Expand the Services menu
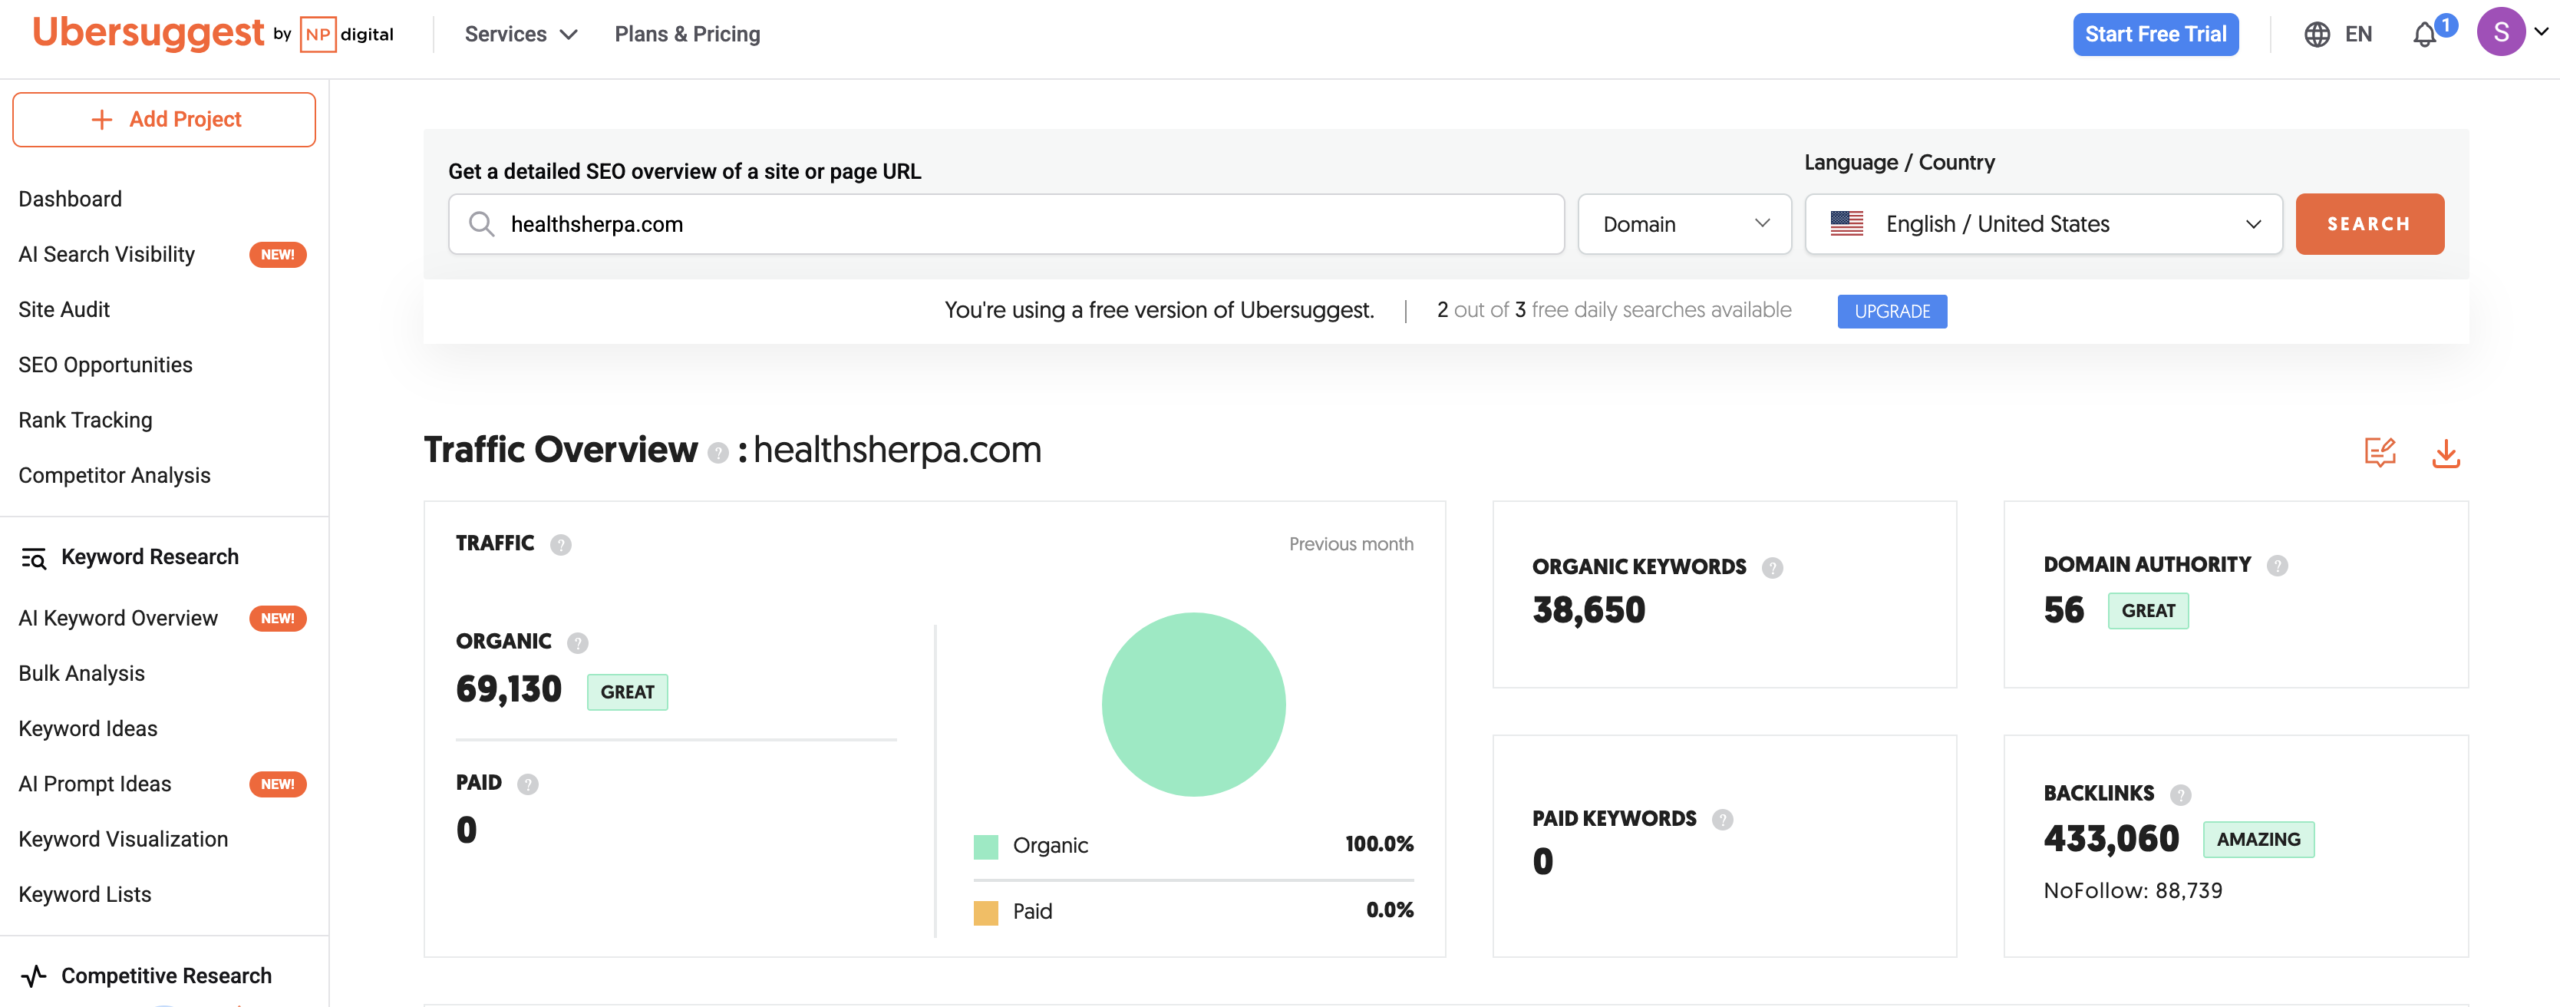 [521, 34]
